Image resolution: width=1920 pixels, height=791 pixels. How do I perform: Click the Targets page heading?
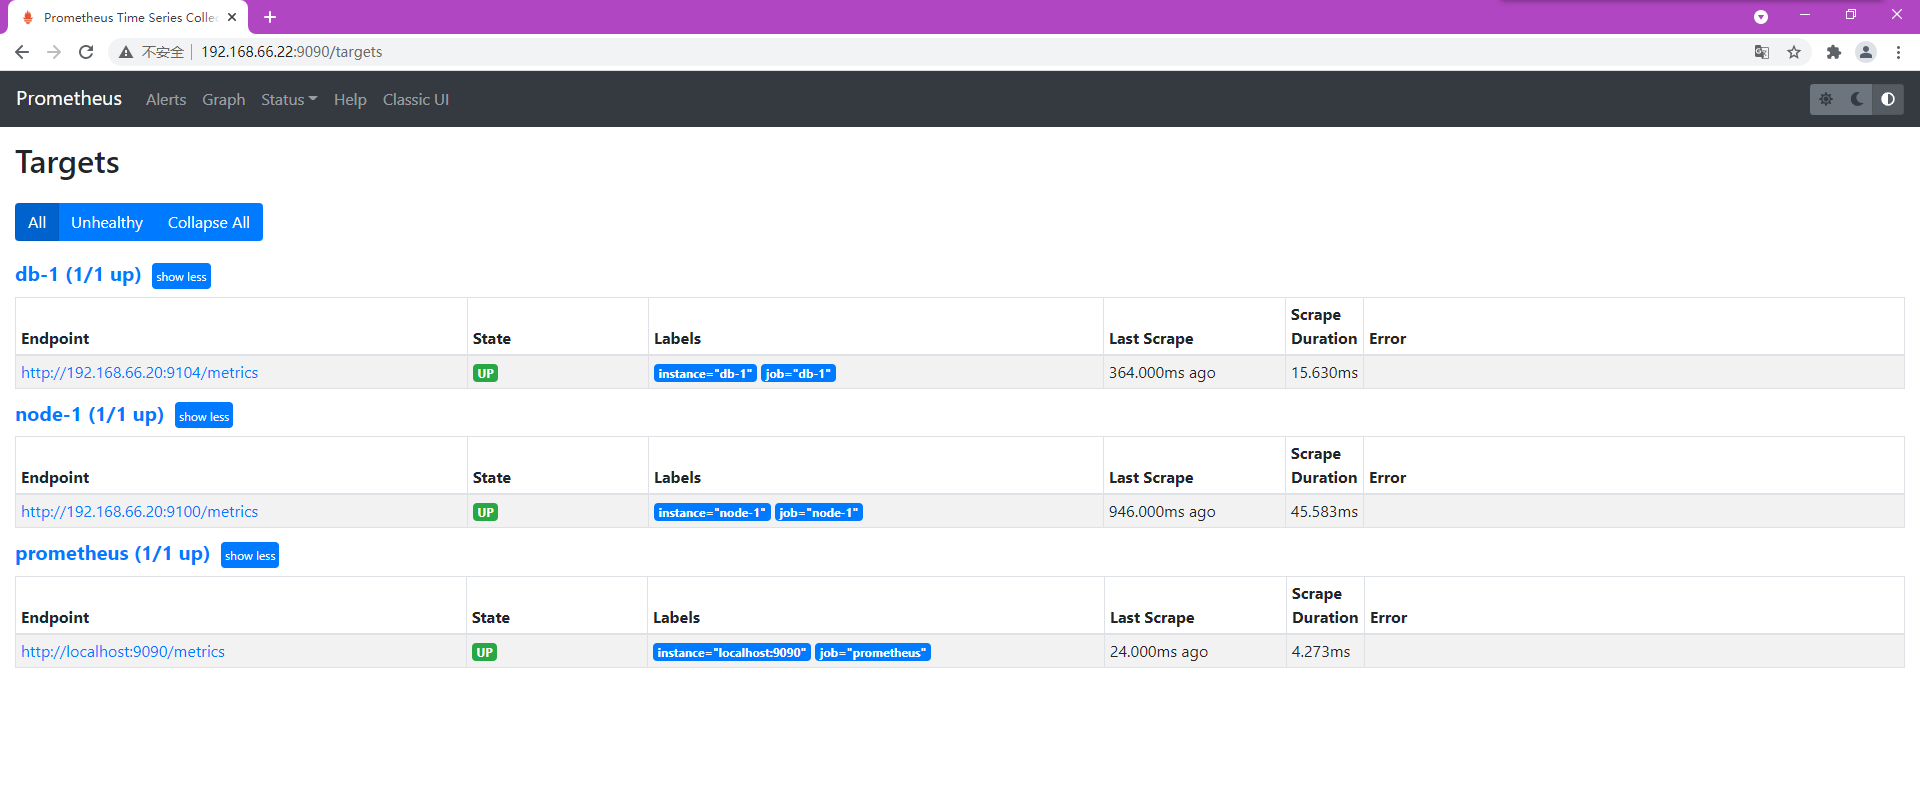point(68,162)
